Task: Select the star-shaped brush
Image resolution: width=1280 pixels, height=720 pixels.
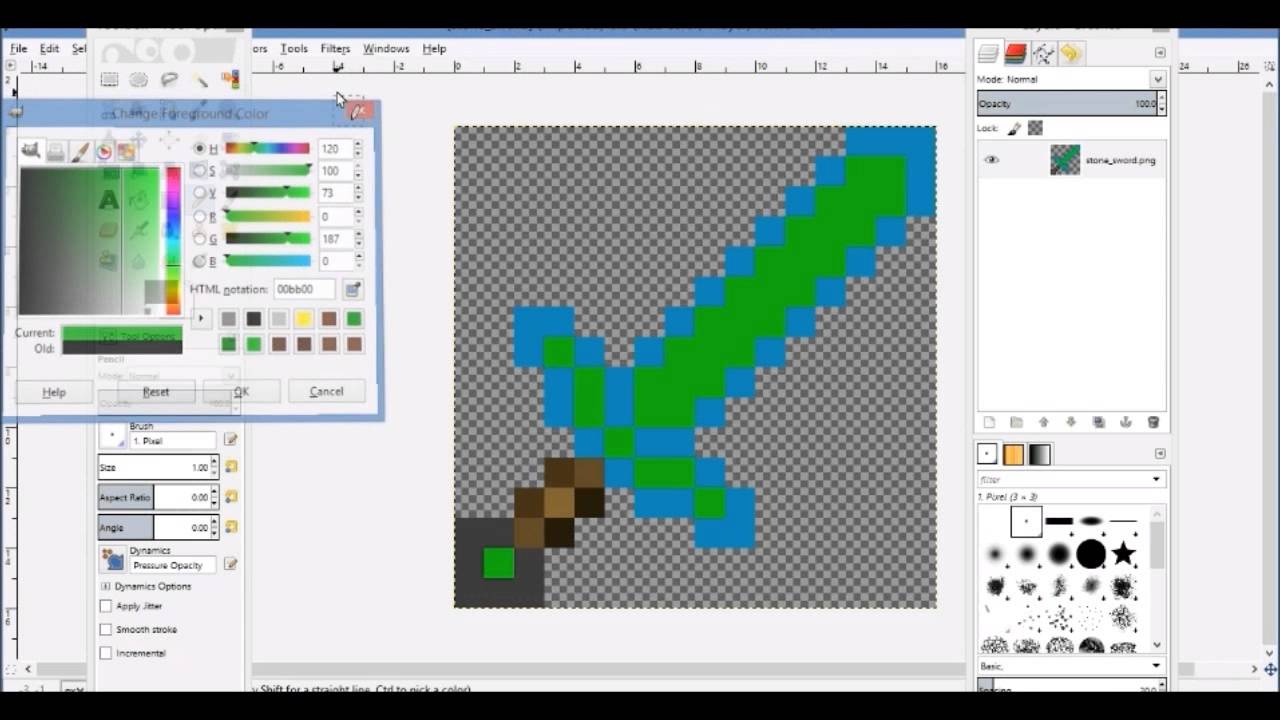Action: click(x=1123, y=552)
